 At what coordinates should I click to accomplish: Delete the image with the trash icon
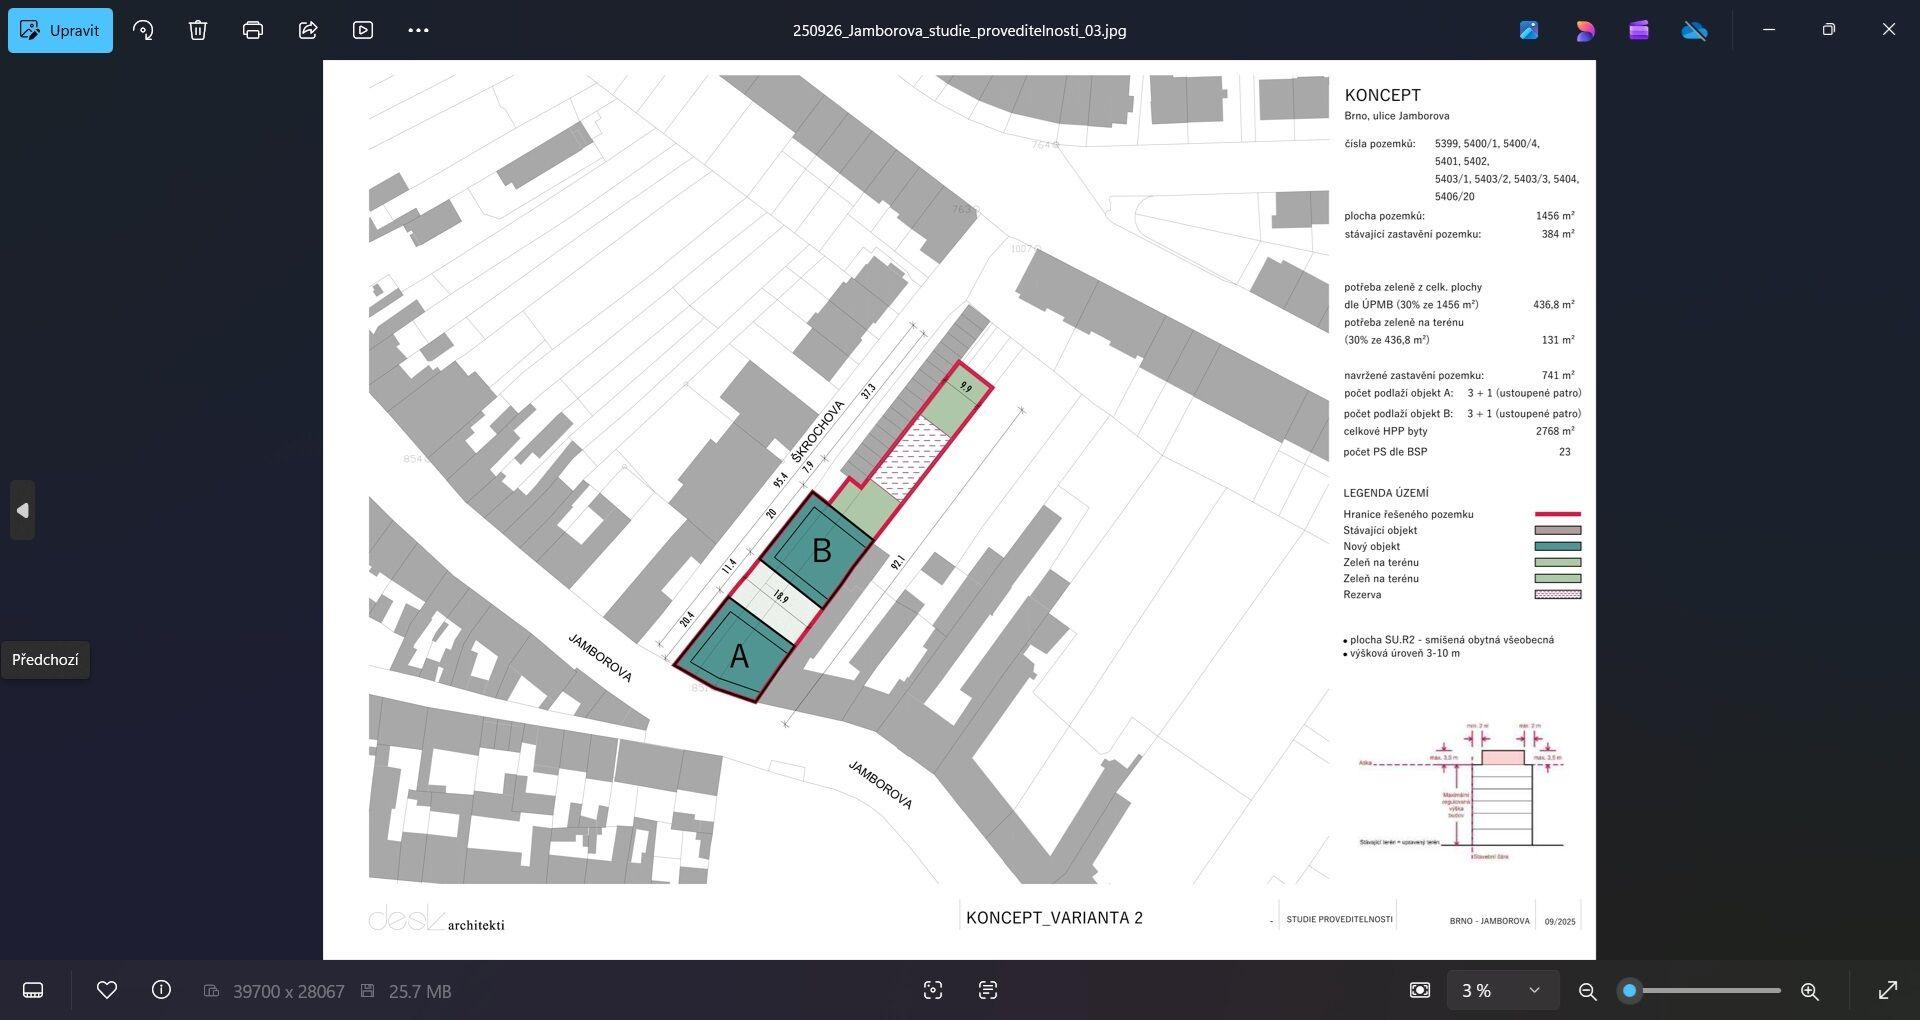pyautogui.click(x=198, y=30)
